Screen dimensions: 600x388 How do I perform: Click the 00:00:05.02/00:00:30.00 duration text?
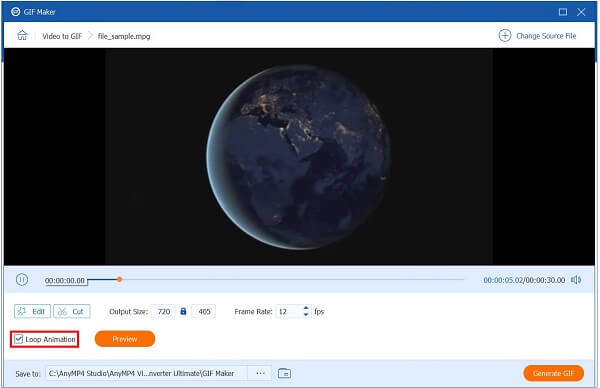click(x=524, y=280)
